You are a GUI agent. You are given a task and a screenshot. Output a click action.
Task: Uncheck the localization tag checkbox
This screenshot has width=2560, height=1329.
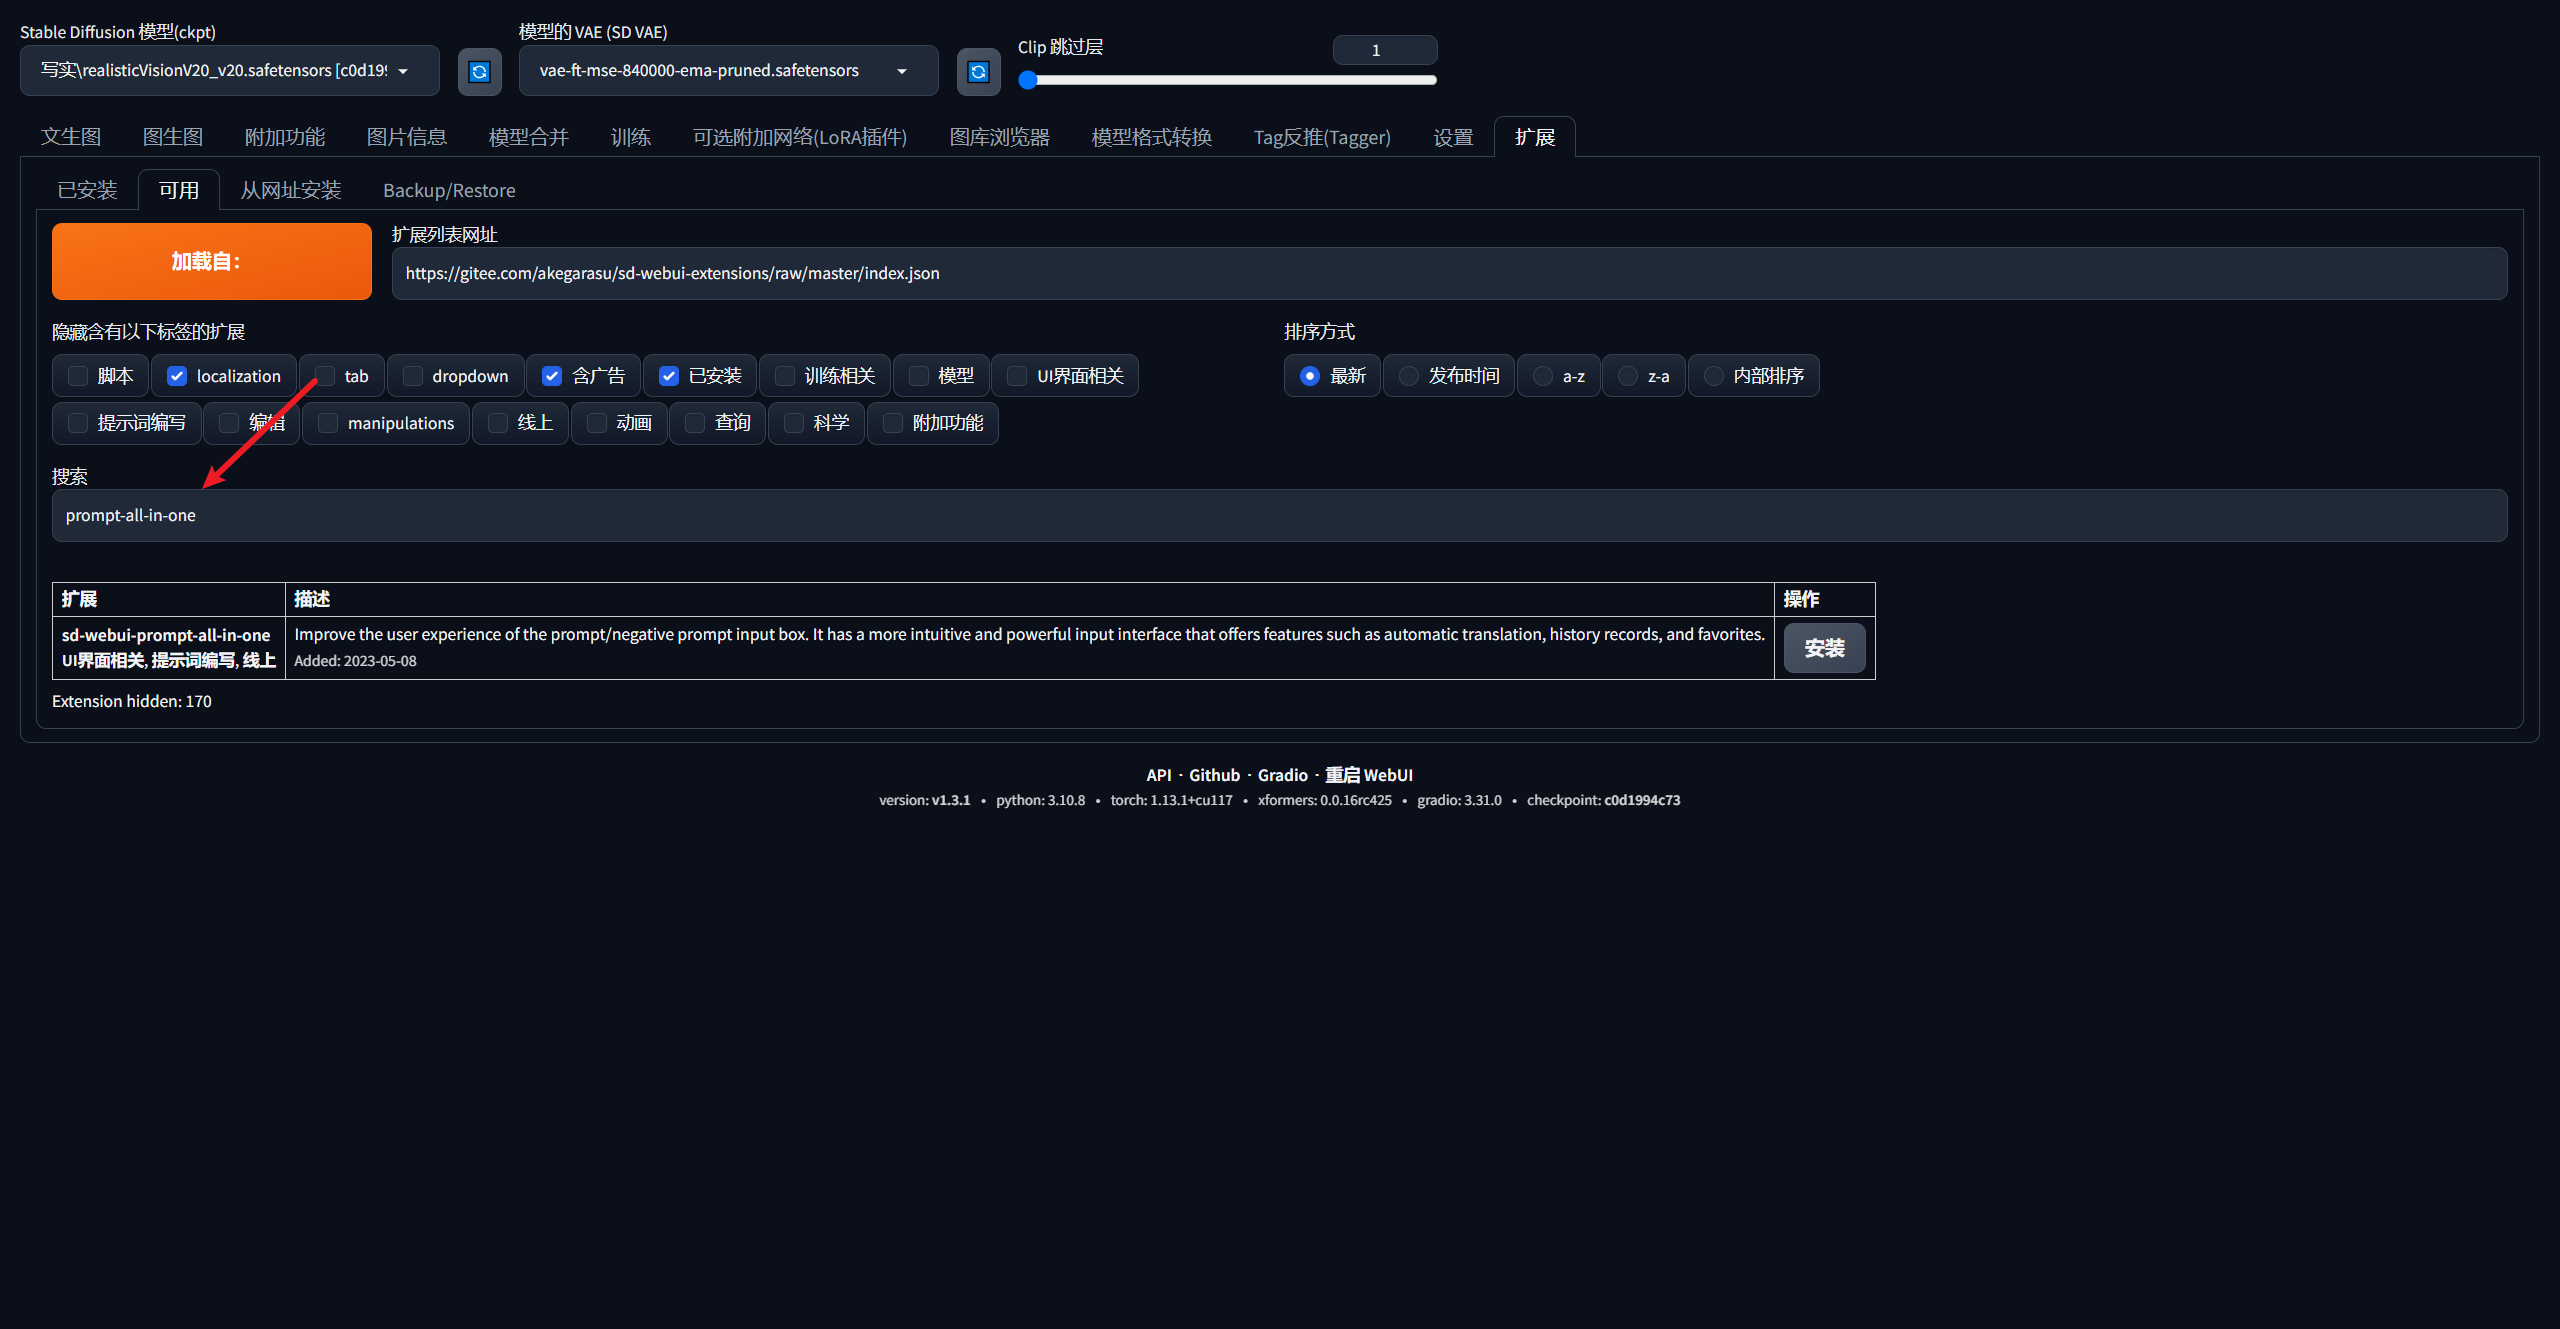point(177,376)
